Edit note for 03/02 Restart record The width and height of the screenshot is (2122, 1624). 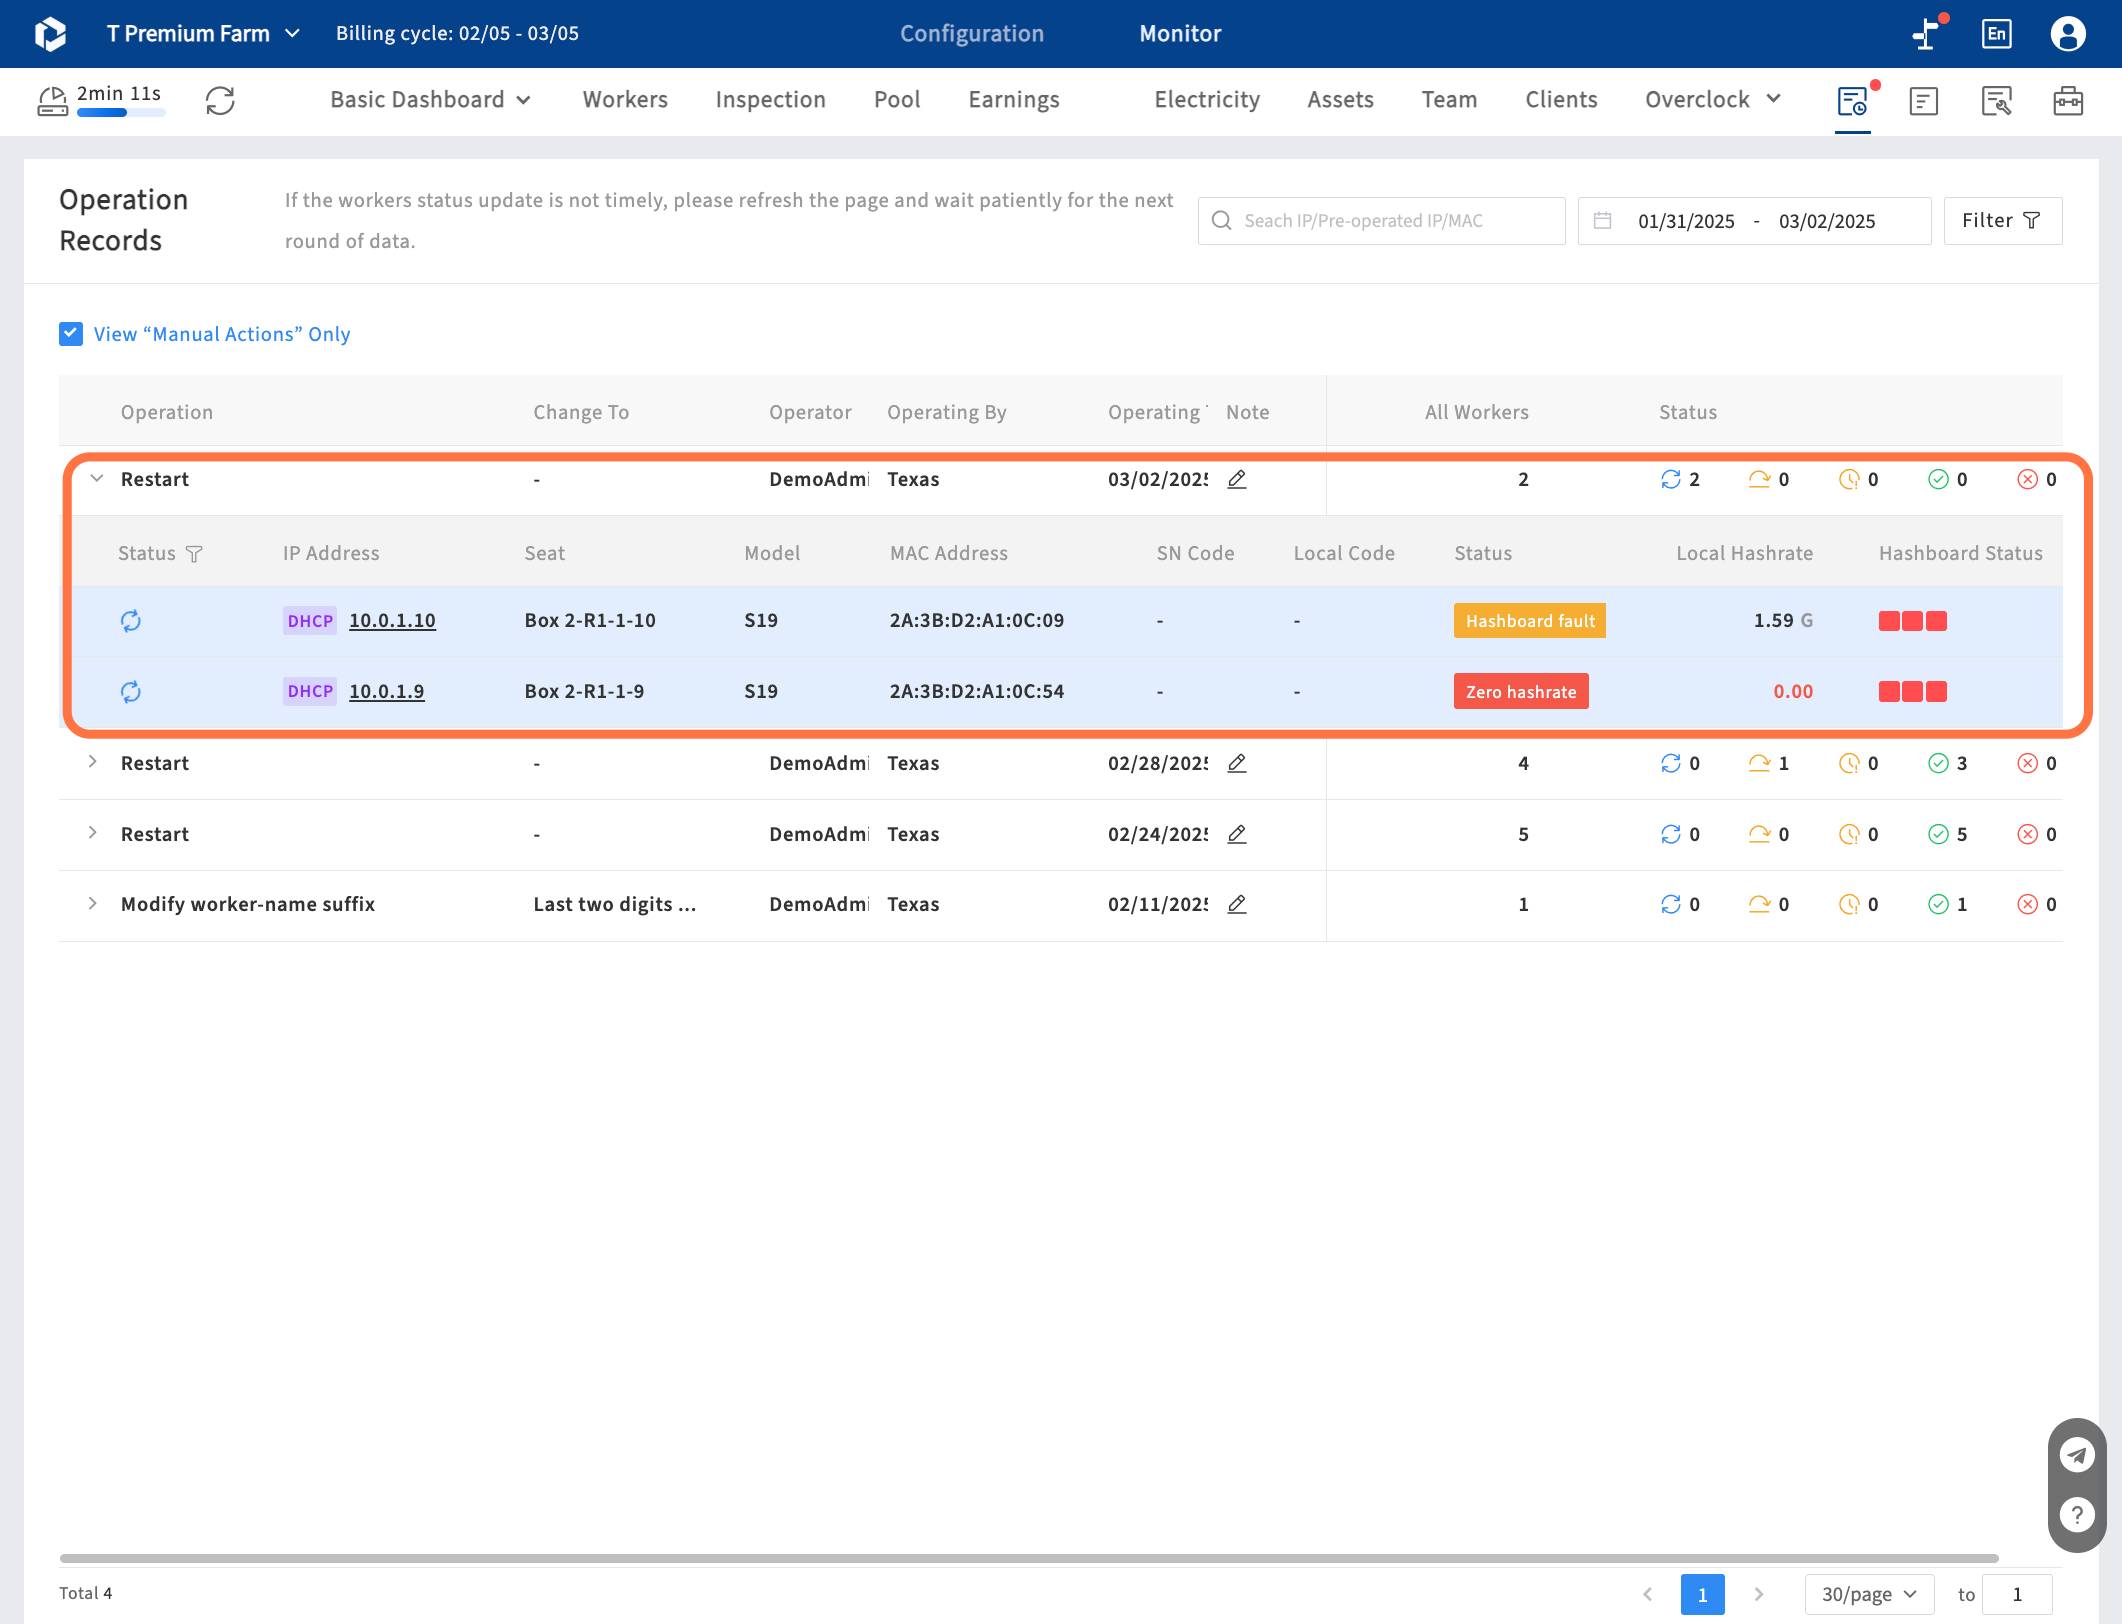(x=1237, y=480)
